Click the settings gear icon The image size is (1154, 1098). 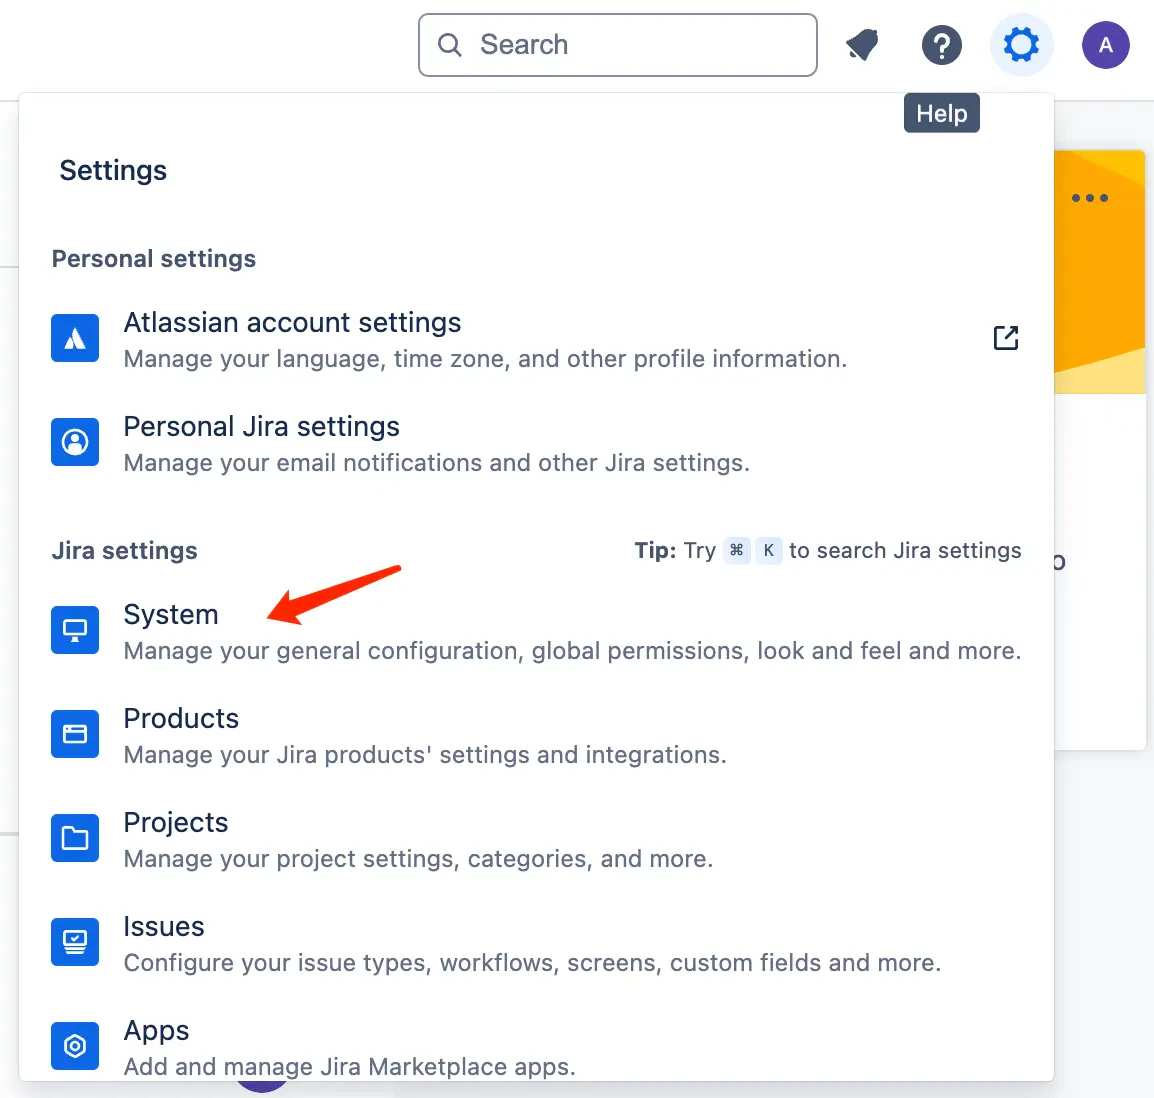point(1021,44)
